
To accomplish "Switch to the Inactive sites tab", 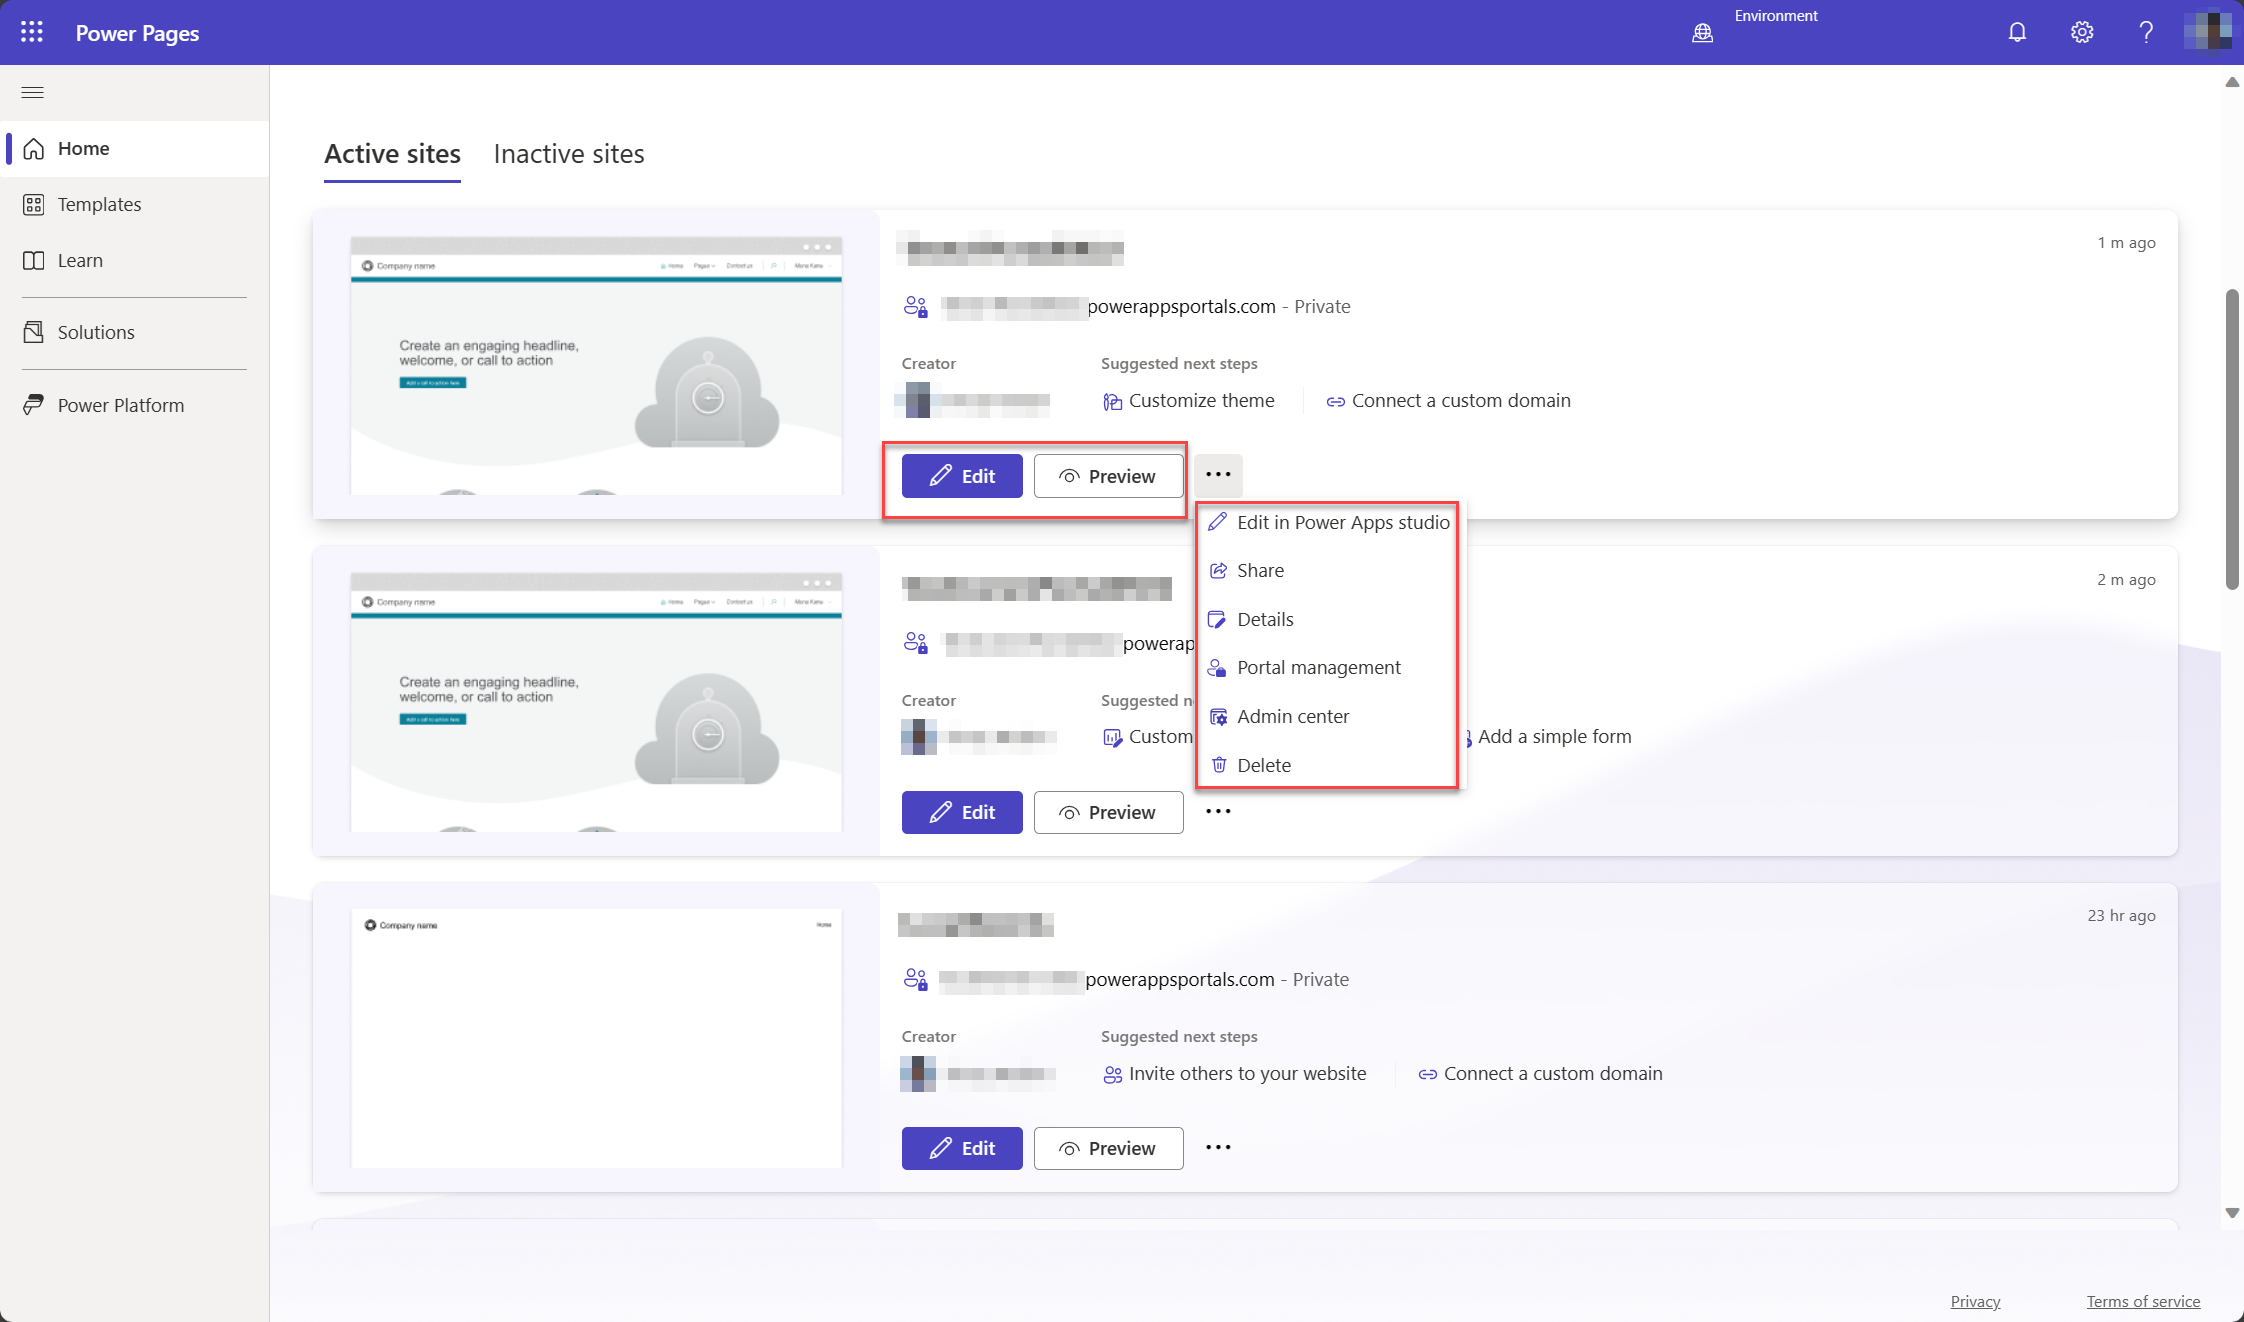I will click(570, 154).
